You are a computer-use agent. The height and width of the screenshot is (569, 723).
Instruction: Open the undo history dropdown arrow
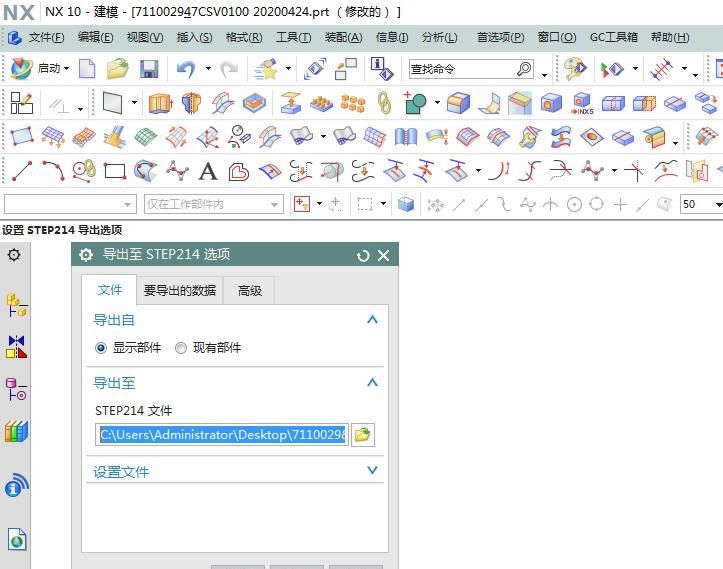coord(208,69)
